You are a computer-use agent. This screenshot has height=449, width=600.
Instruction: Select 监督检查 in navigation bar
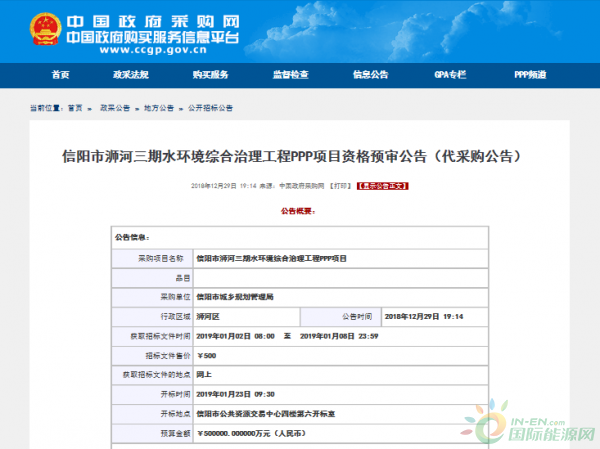[x=290, y=75]
